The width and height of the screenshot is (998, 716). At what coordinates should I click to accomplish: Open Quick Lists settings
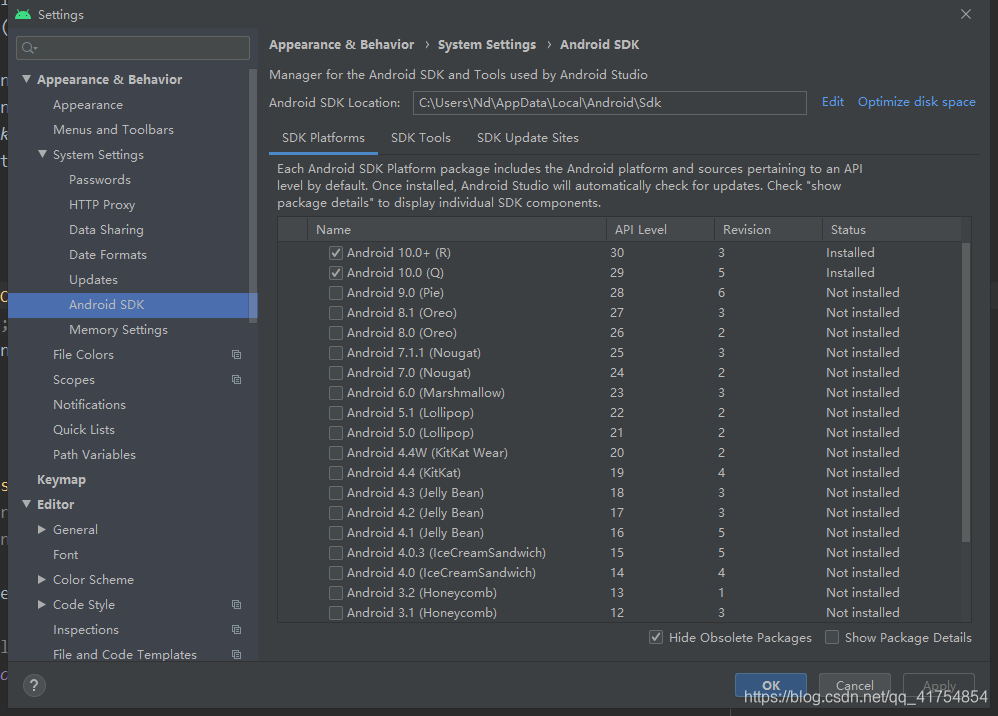[x=84, y=430]
